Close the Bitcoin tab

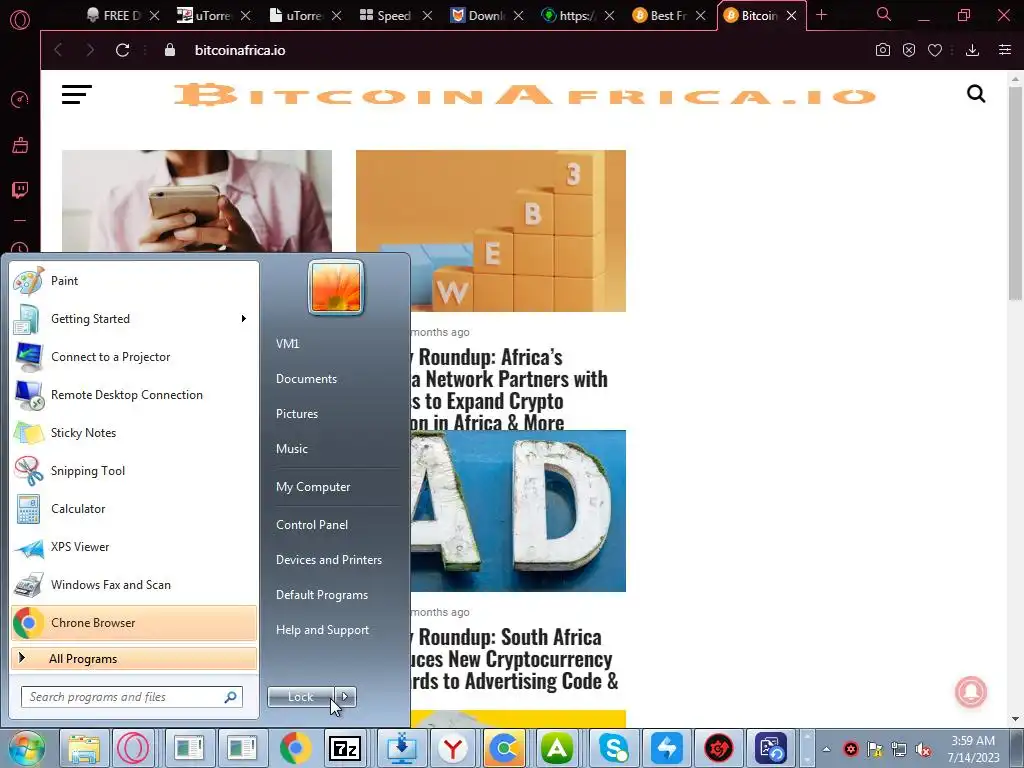click(x=792, y=16)
